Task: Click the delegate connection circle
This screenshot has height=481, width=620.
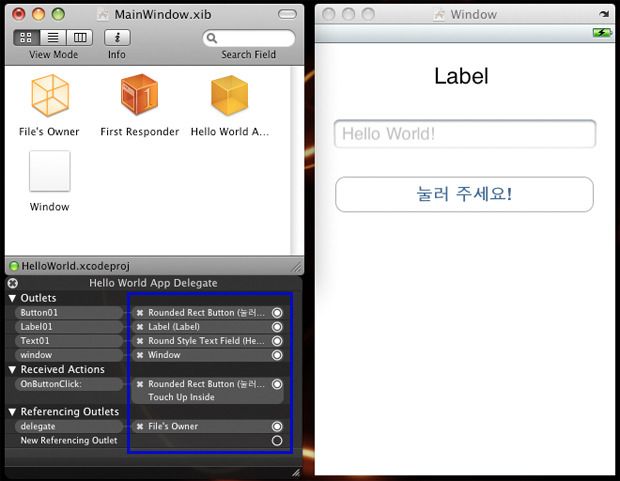Action: click(x=277, y=426)
